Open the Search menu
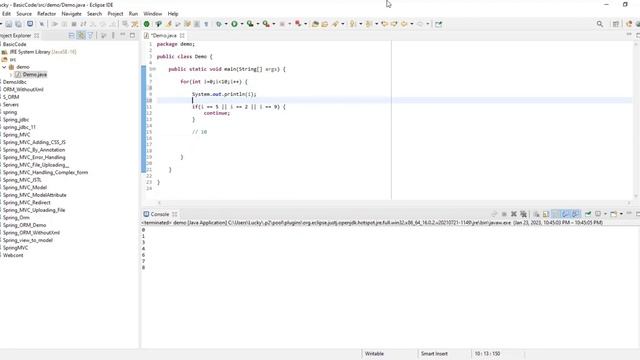This screenshot has width=640, height=360. [x=94, y=14]
